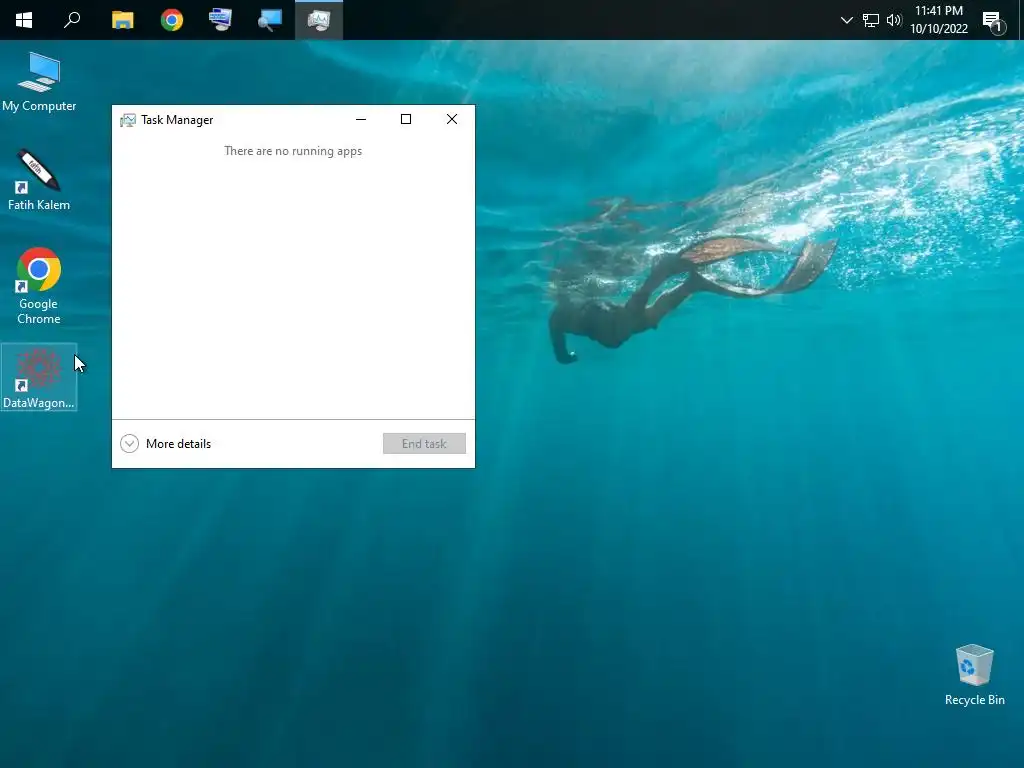Launch File Explorer from taskbar

point(122,20)
